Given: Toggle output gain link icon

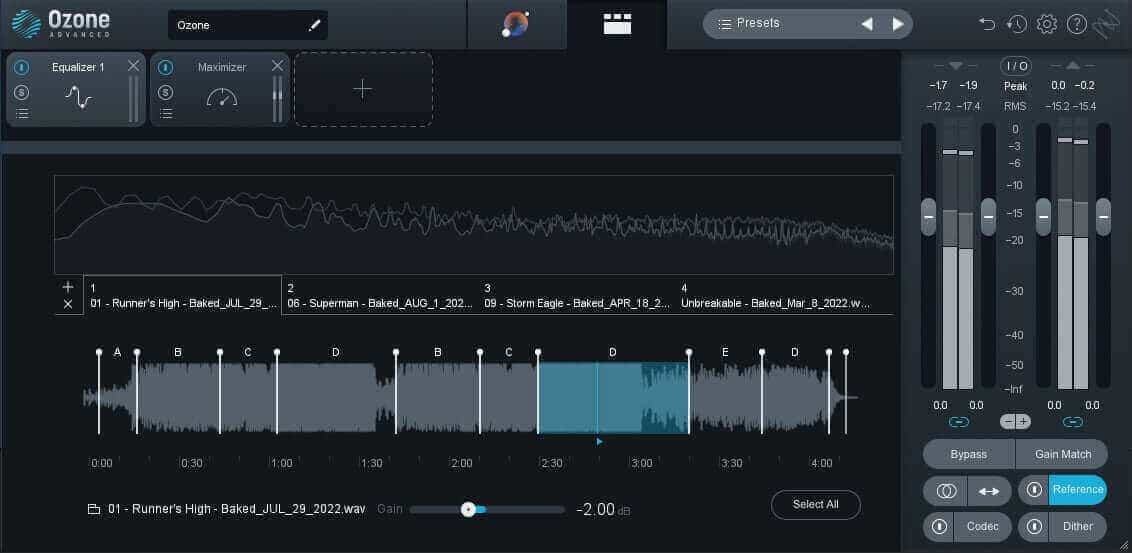Looking at the screenshot, I should point(1073,422).
